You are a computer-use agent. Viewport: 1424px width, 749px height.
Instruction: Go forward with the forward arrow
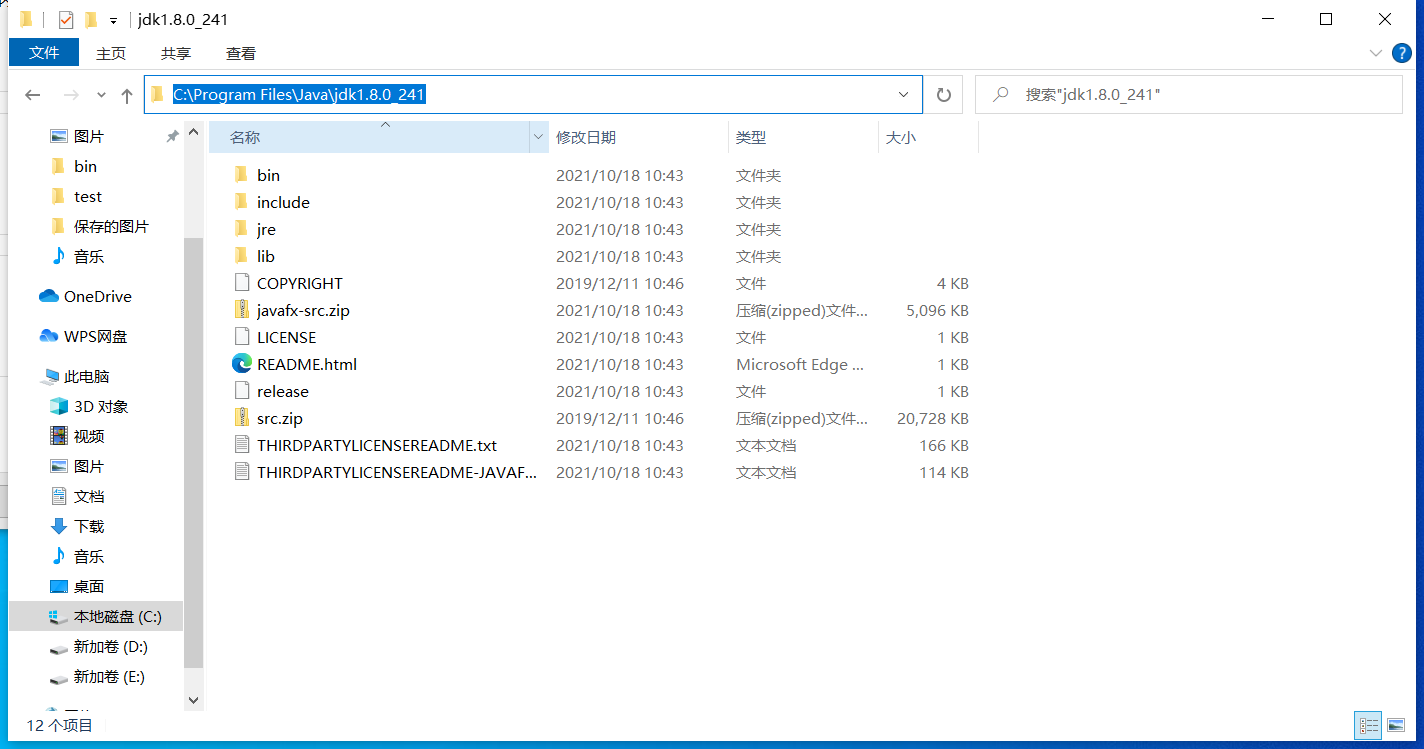(x=71, y=95)
